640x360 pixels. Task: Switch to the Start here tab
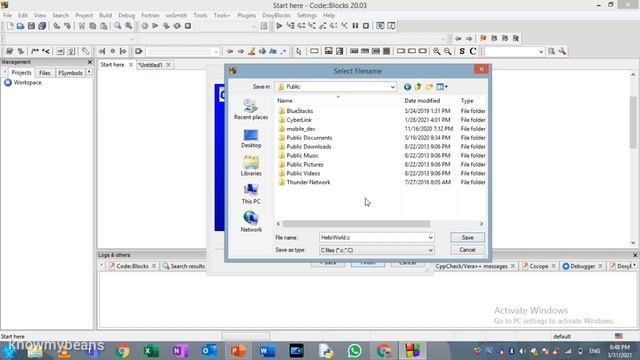[x=112, y=64]
